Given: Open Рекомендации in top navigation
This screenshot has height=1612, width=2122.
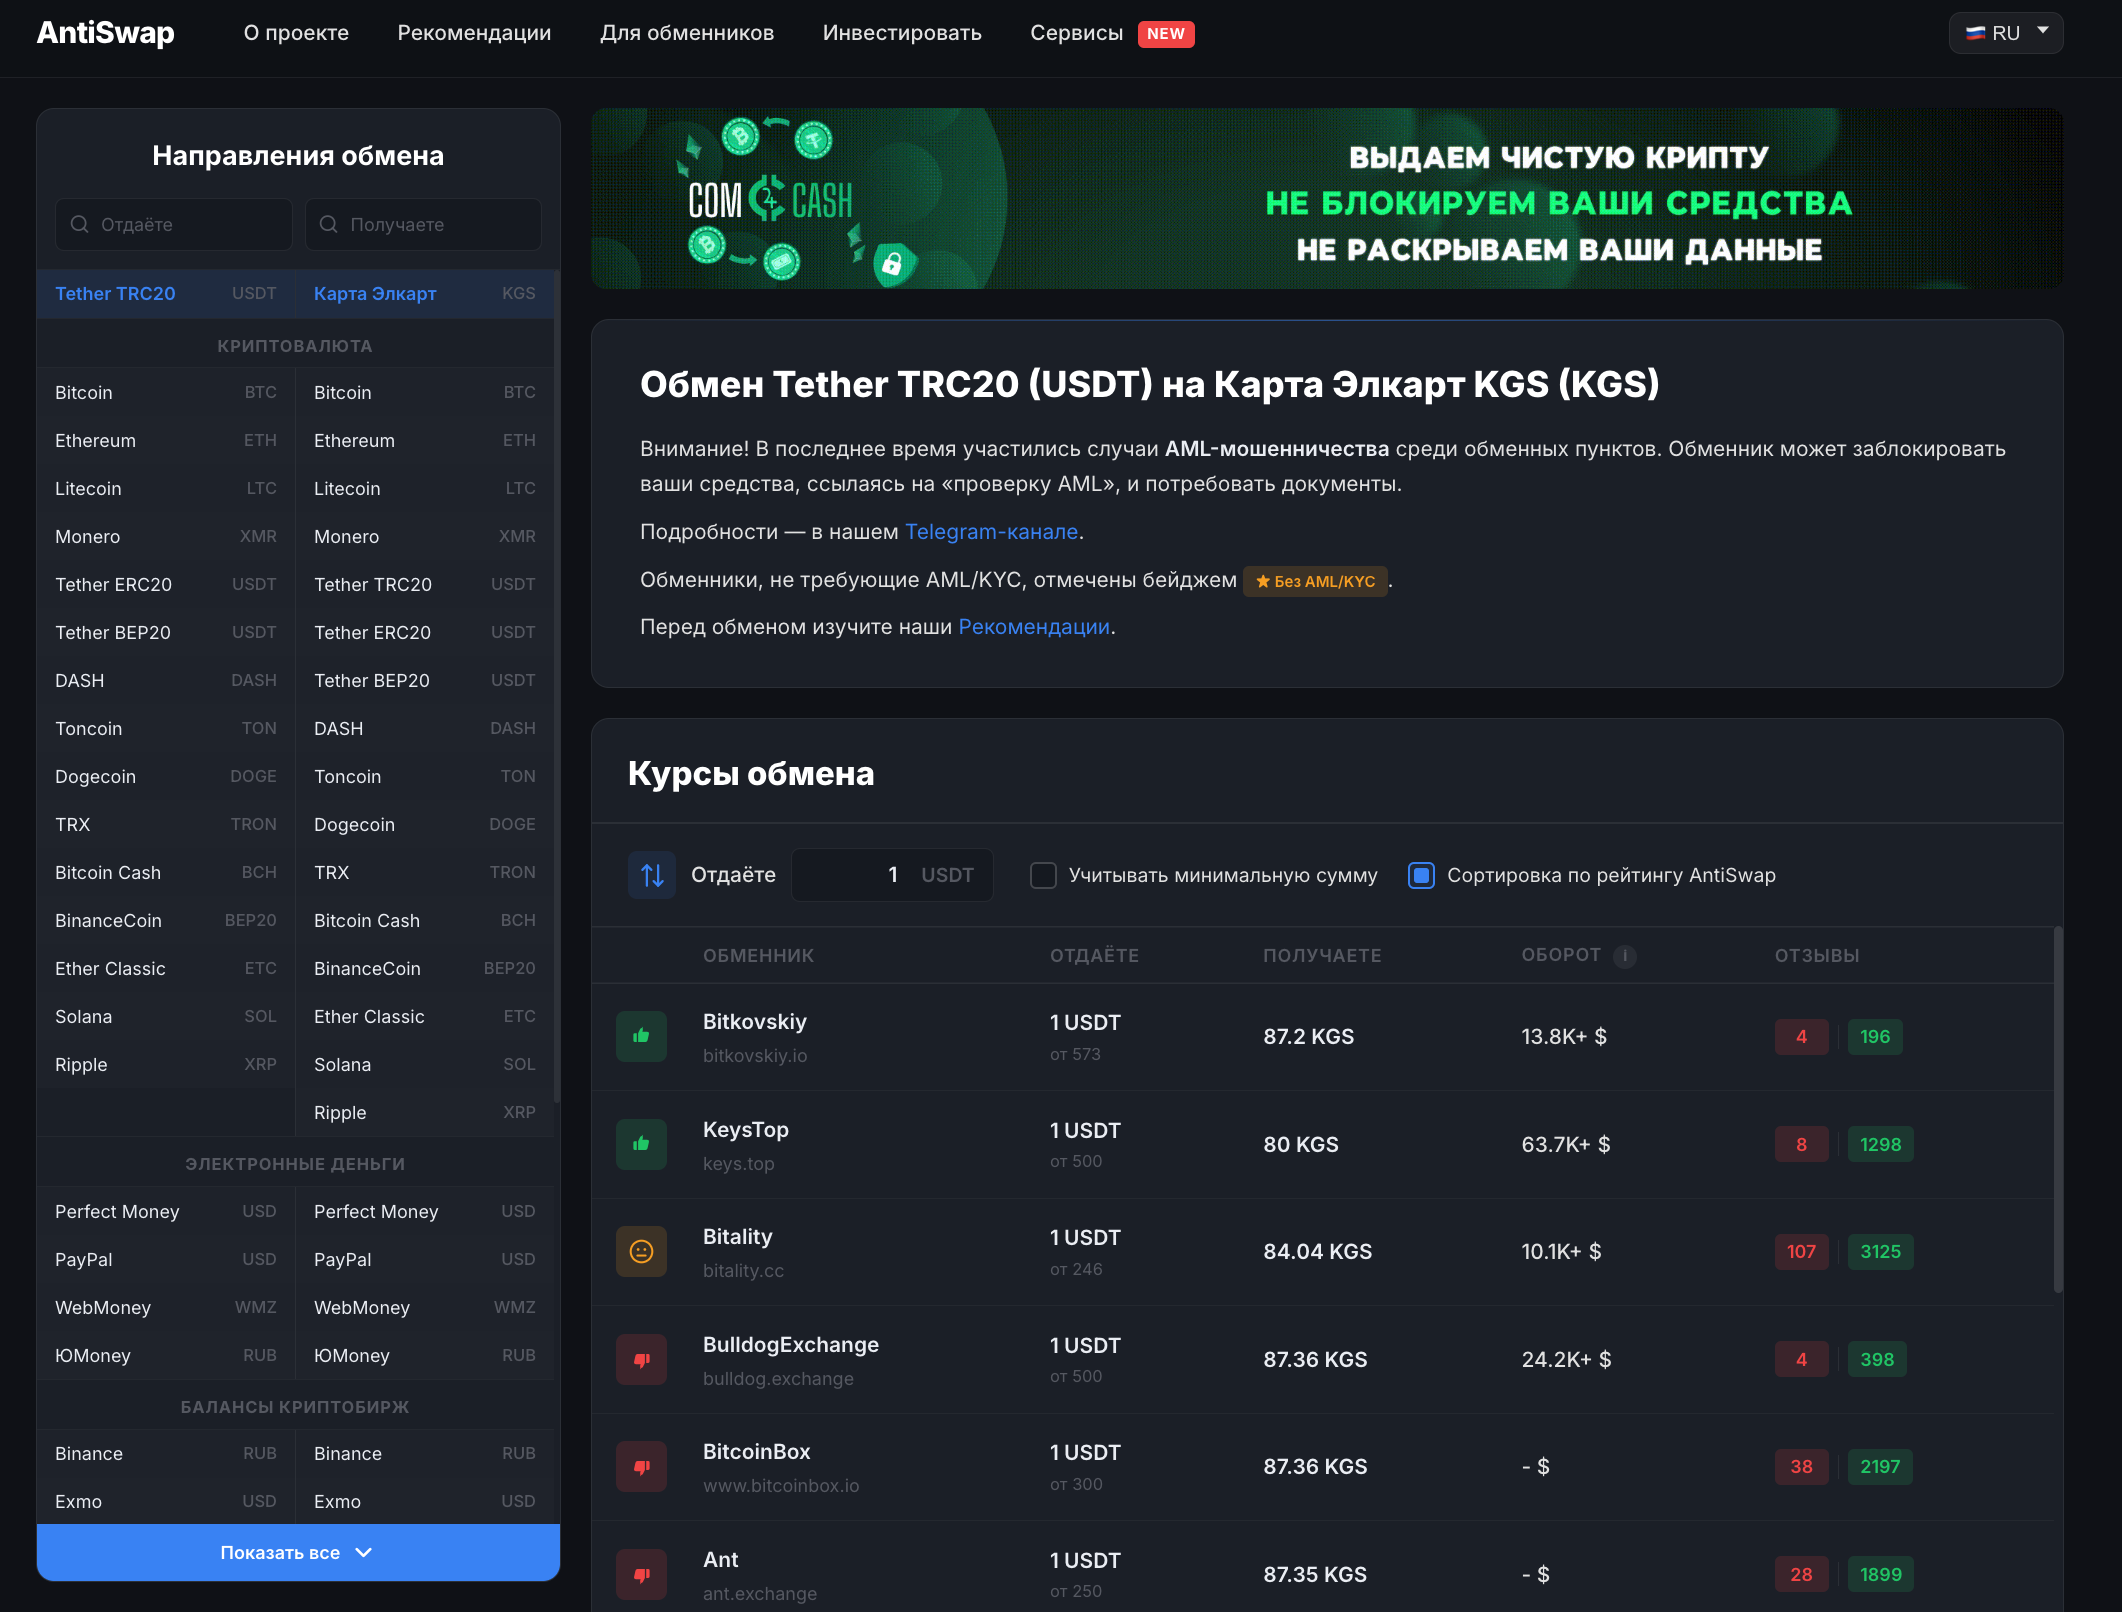Looking at the screenshot, I should (x=474, y=33).
